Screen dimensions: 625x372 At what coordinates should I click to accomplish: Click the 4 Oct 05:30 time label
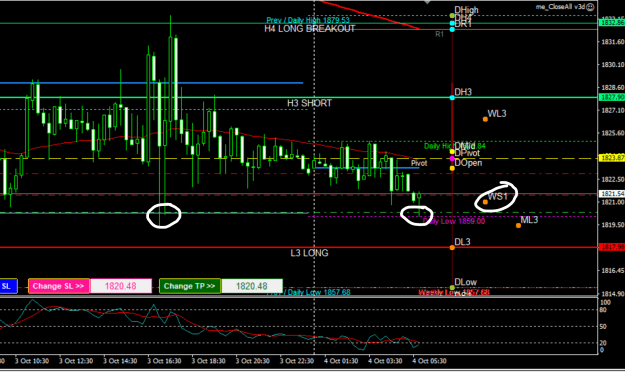click(429, 361)
